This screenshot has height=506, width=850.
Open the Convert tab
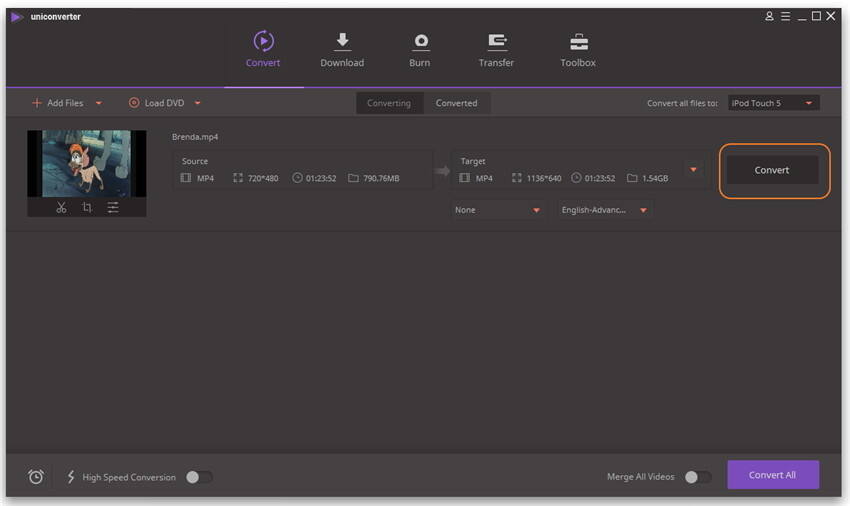[263, 49]
